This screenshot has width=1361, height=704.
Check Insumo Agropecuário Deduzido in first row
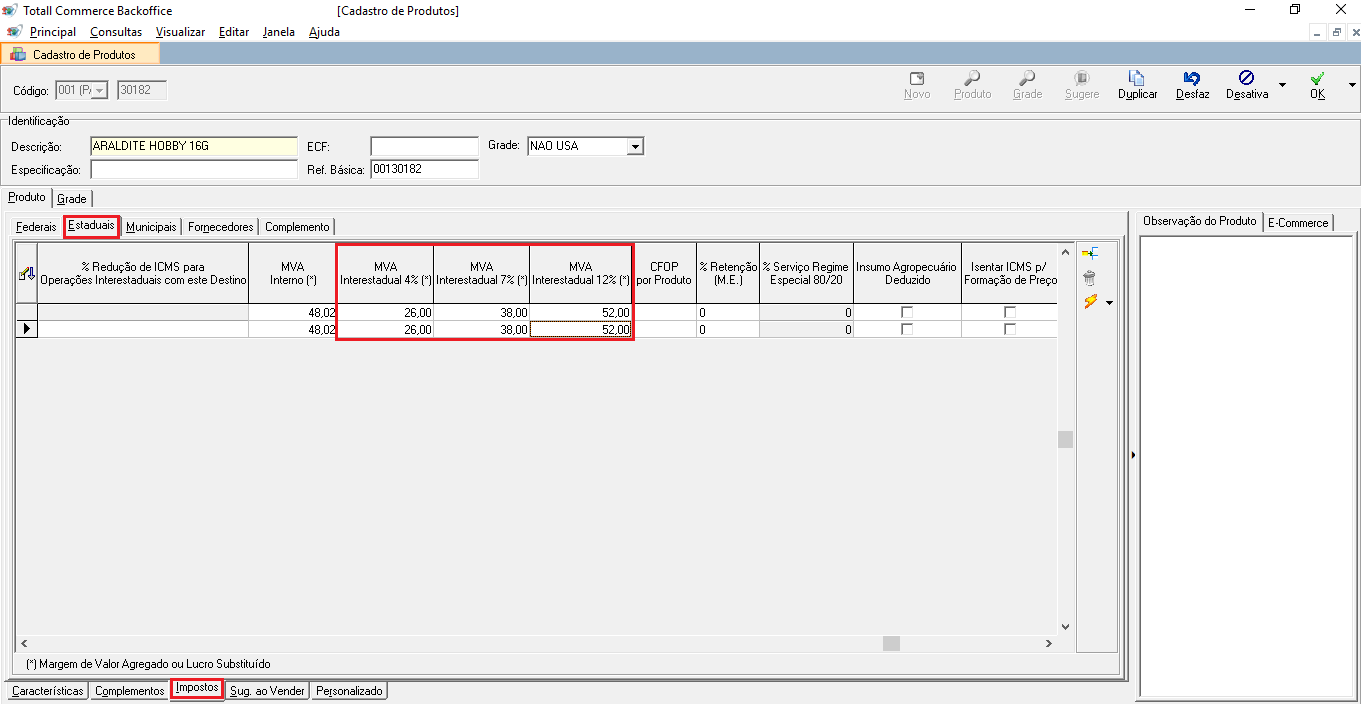pos(907,312)
